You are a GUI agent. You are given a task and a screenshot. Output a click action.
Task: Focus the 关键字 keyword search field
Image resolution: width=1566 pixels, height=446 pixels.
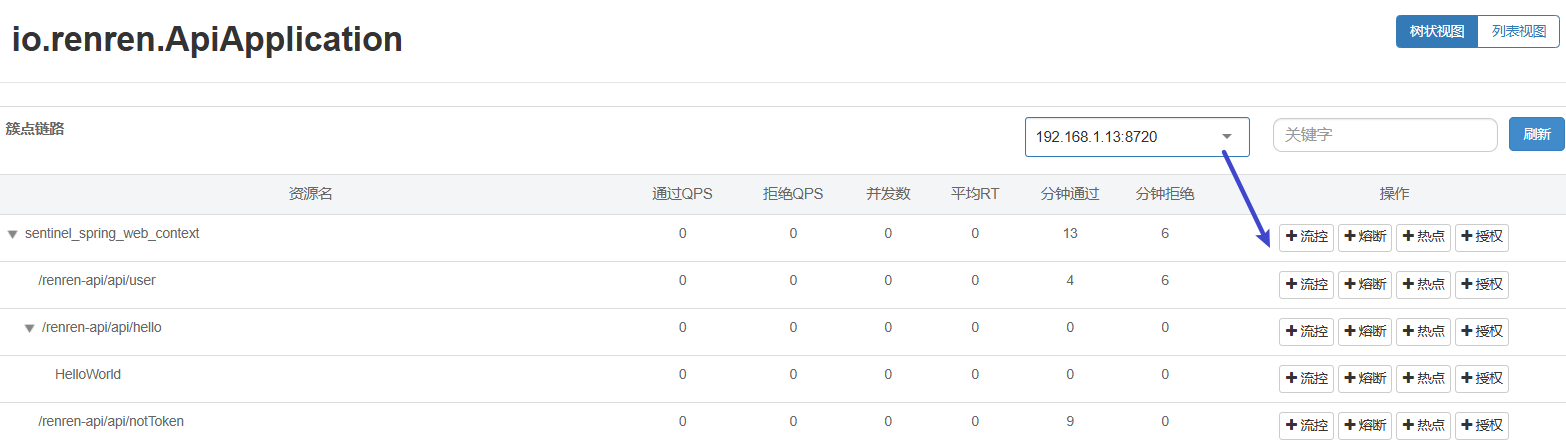[x=1385, y=134]
